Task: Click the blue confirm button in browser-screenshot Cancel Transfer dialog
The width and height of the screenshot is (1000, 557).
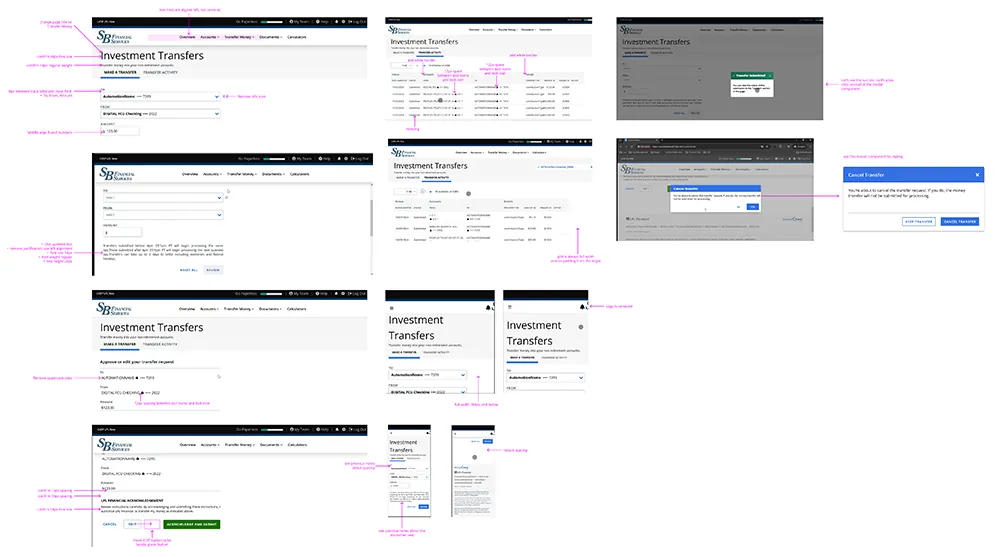Action: point(753,207)
